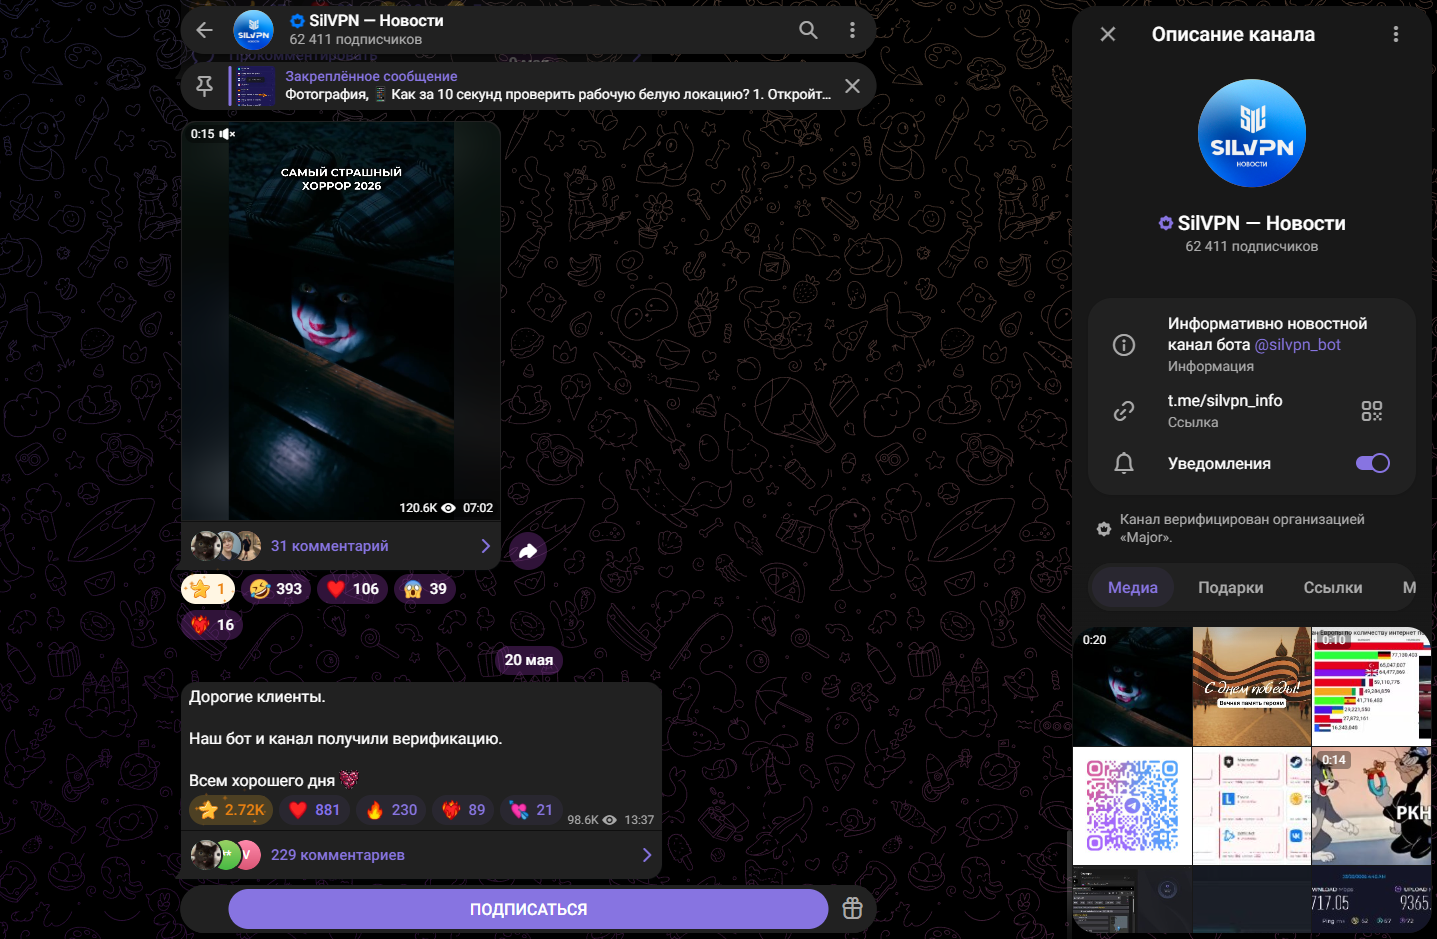Toggle the Уведомления notifications switch
This screenshot has width=1437, height=939.
(x=1373, y=463)
